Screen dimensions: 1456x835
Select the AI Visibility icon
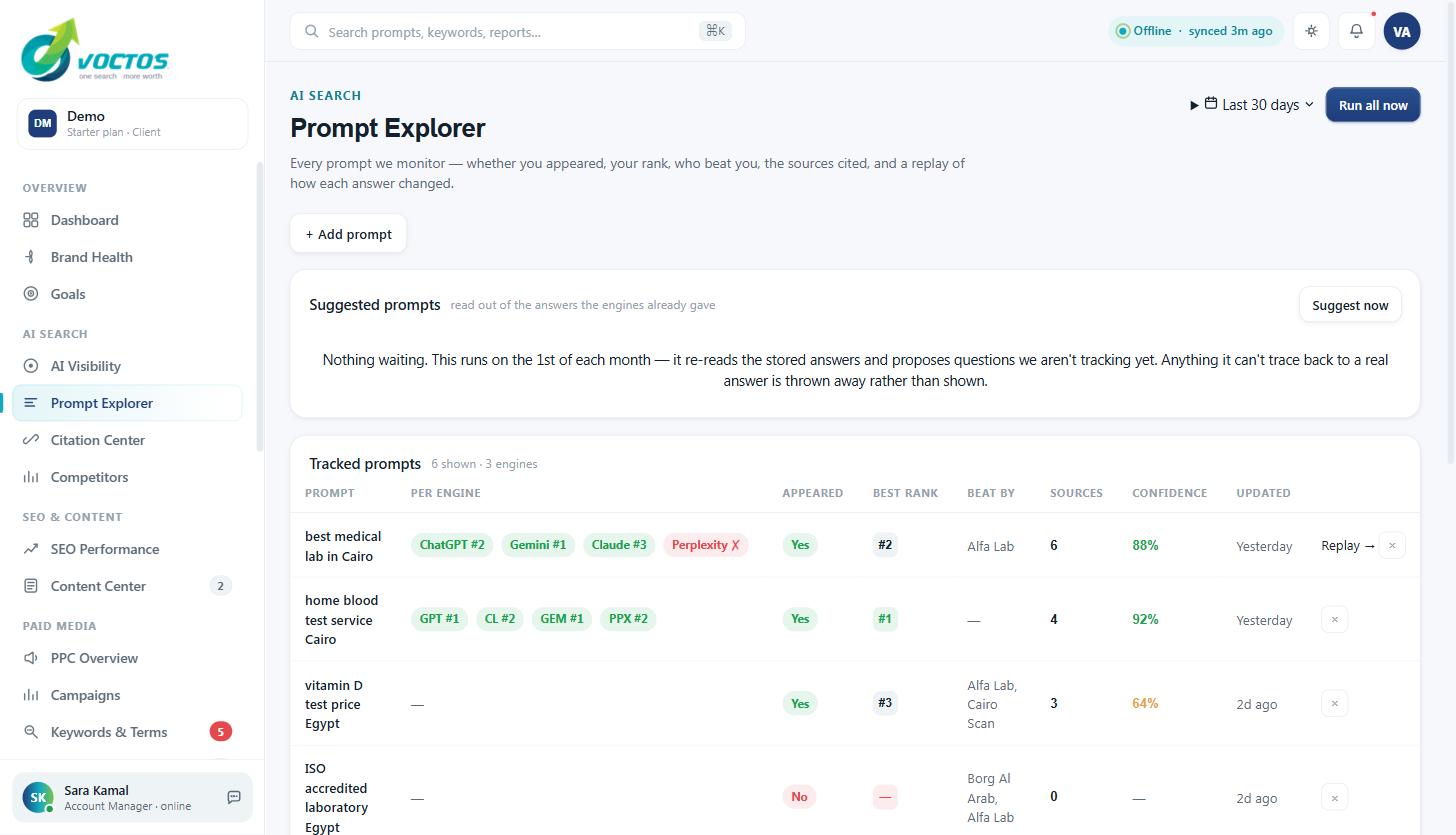coord(31,366)
